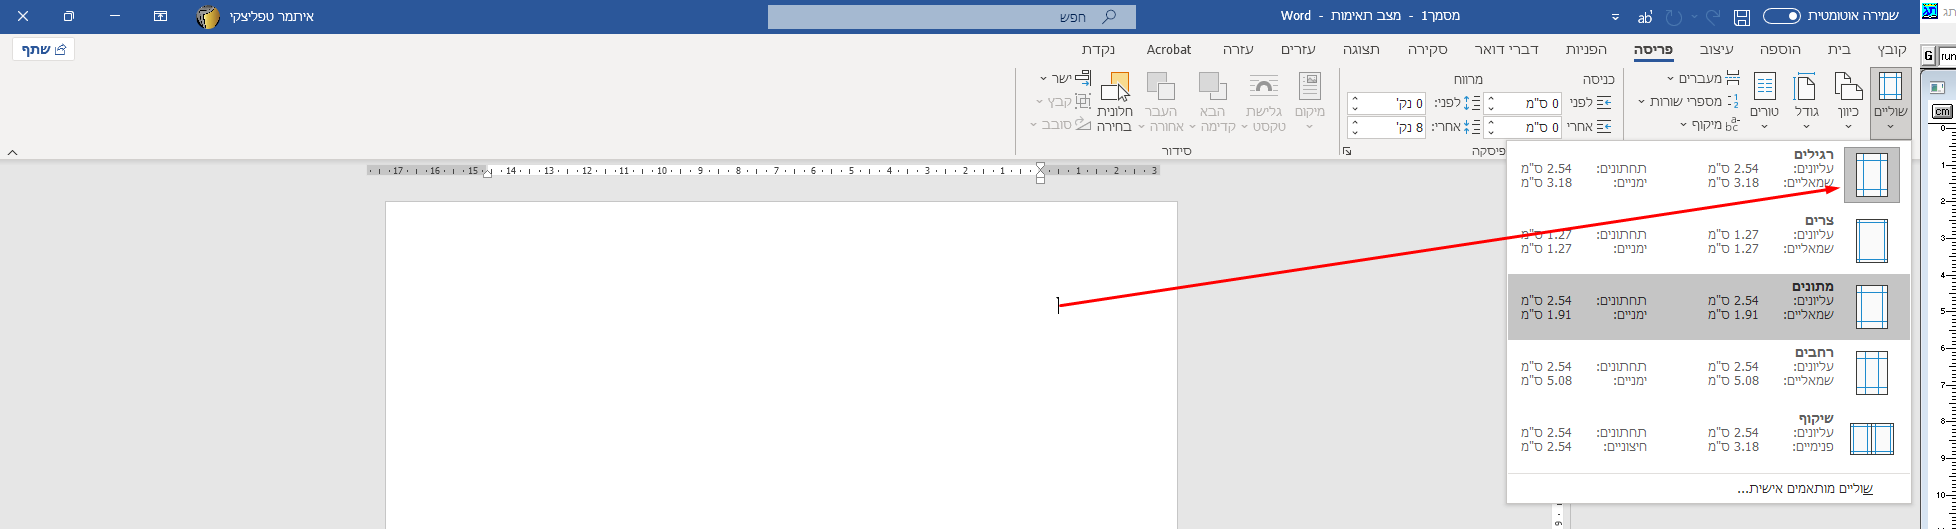
Task: Open the Group (קבץ) dropdown
Action: coord(1062,101)
